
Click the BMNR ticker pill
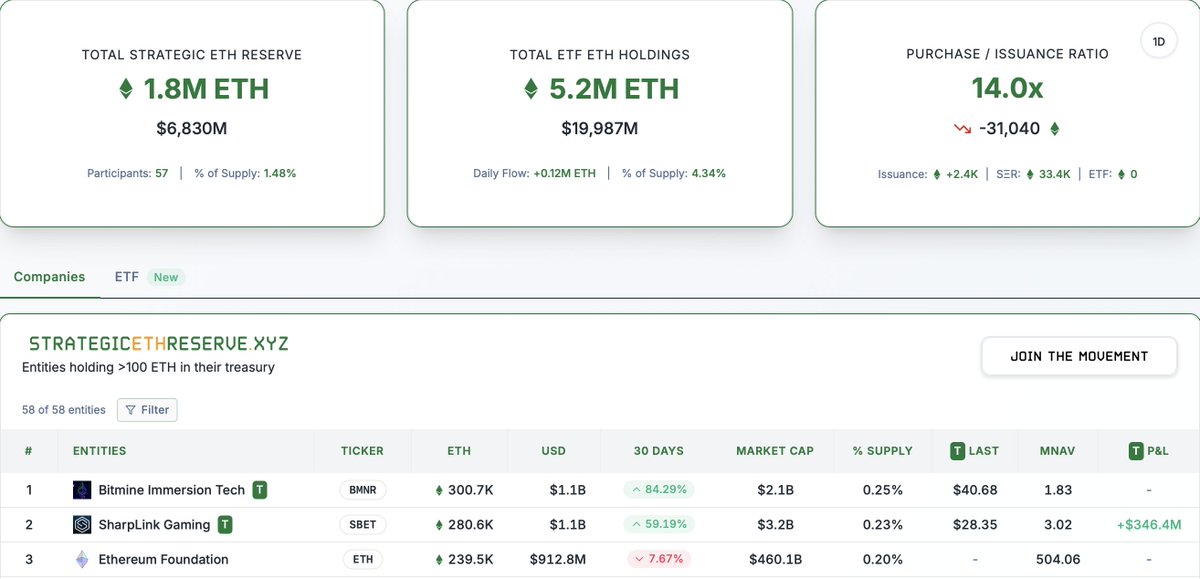(x=363, y=491)
